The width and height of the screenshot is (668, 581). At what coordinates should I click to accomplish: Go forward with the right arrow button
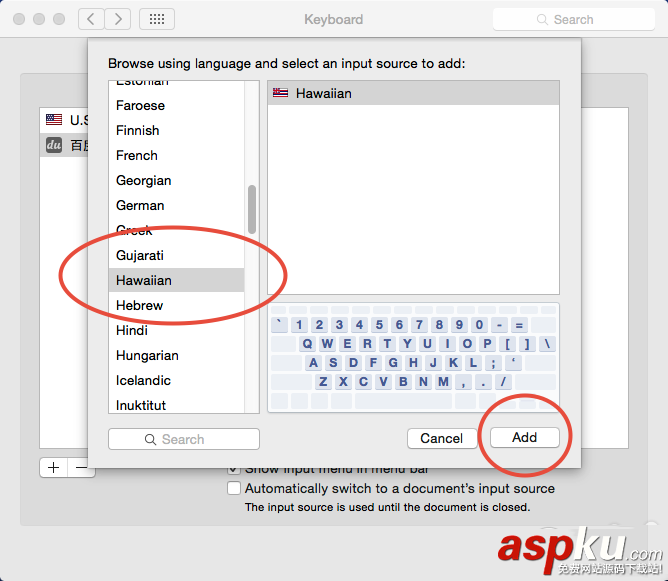[118, 19]
